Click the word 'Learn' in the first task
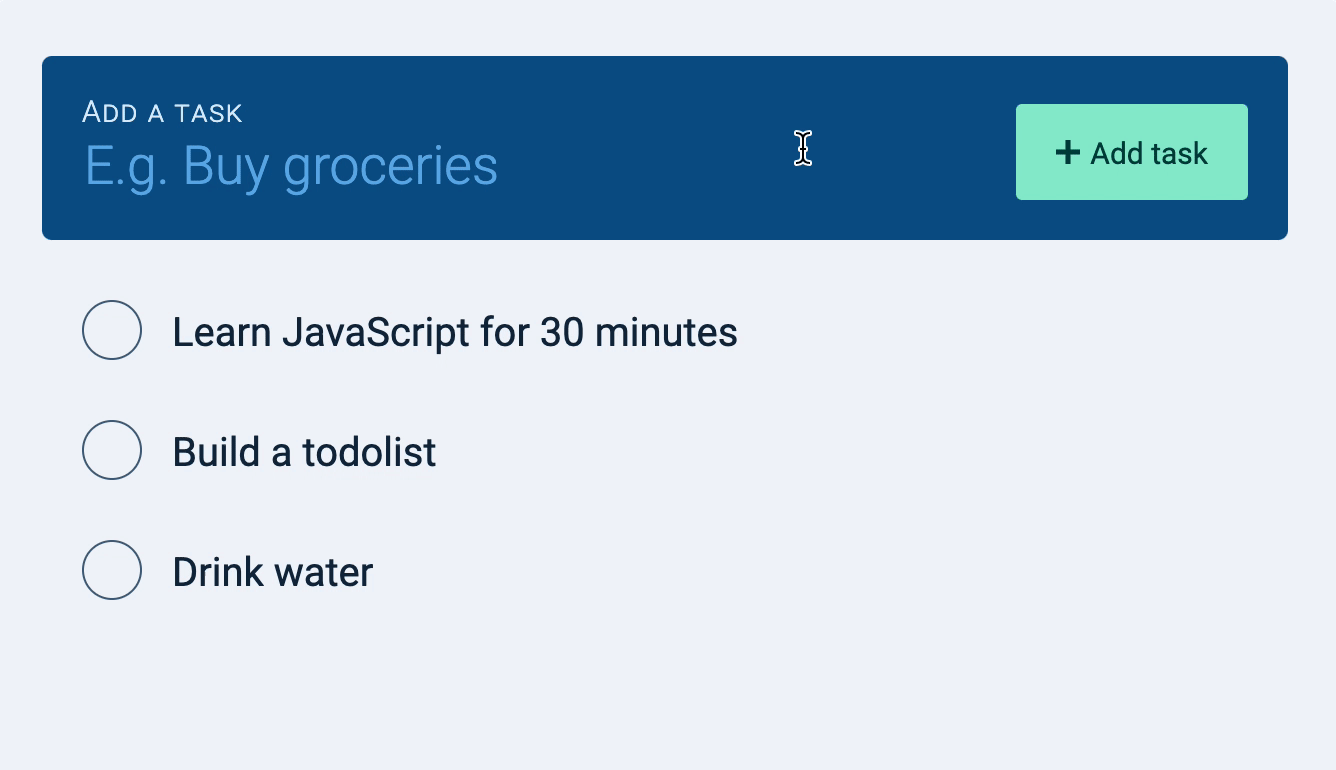The image size is (1336, 770). coord(221,332)
